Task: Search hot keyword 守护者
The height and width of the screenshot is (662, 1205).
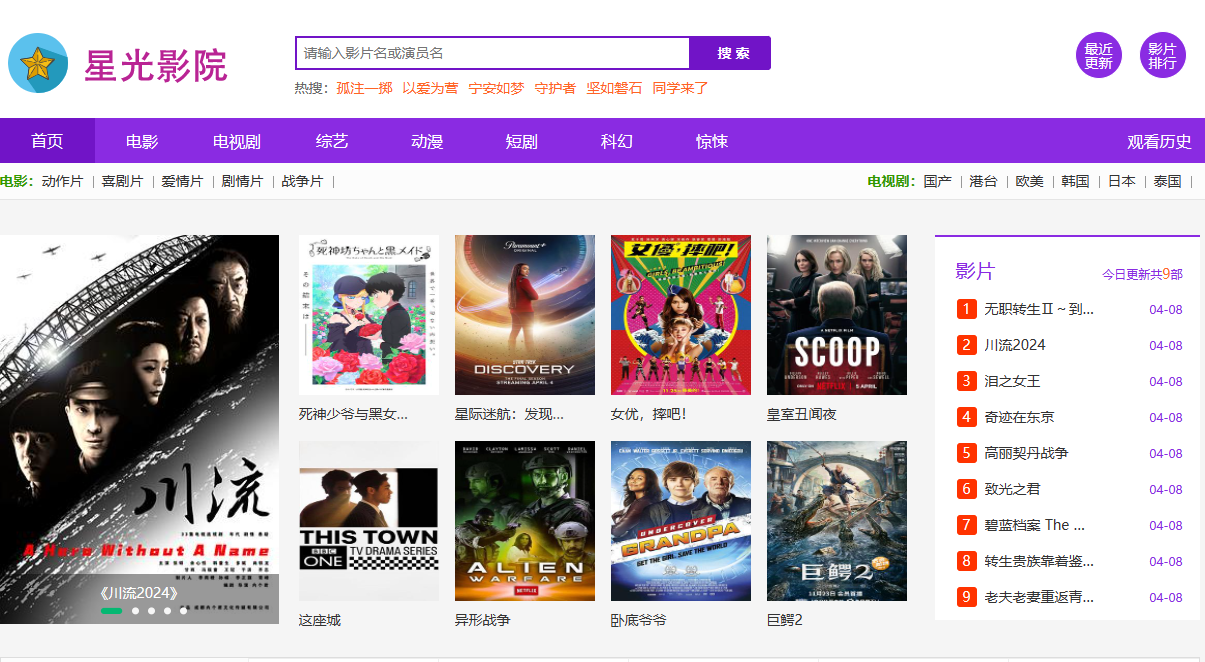Action: [x=555, y=88]
